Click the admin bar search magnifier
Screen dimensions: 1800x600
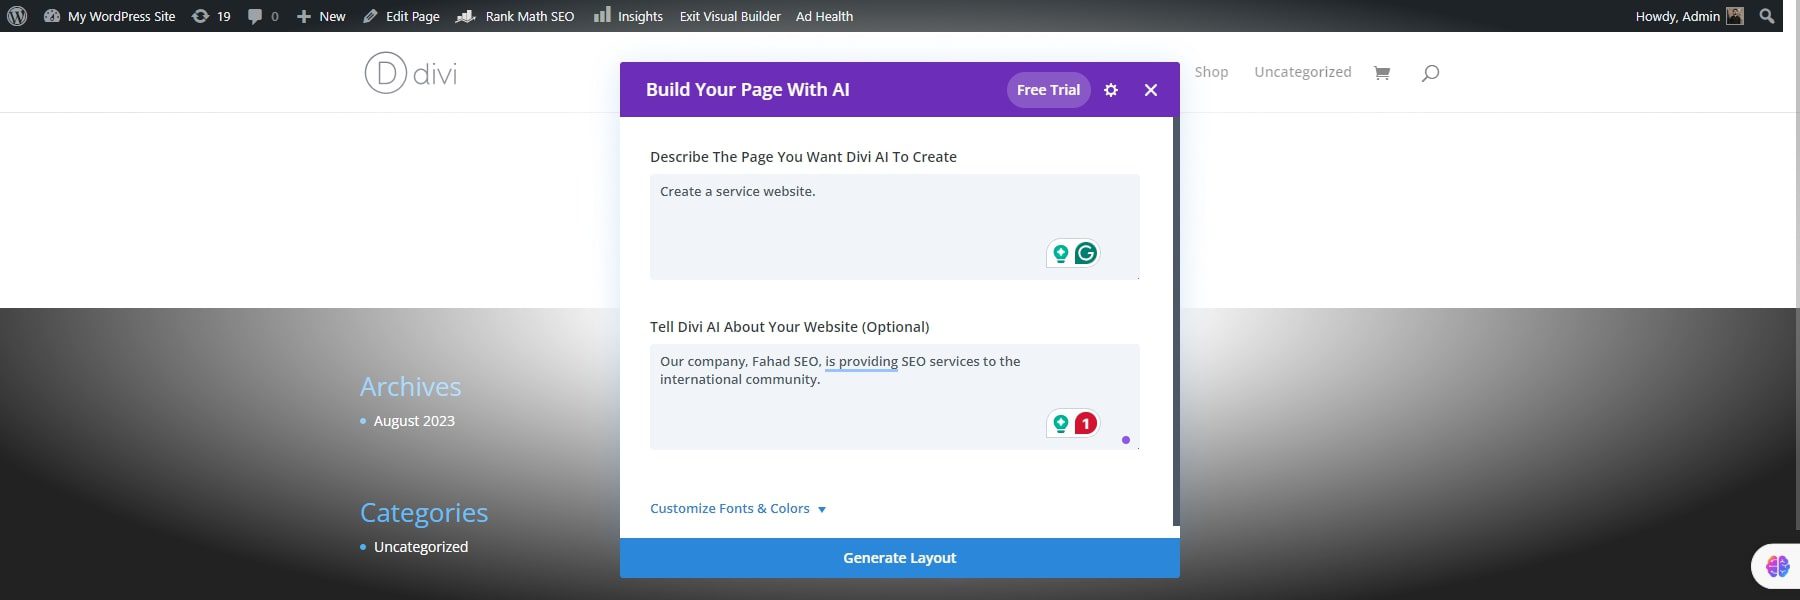tap(1767, 16)
